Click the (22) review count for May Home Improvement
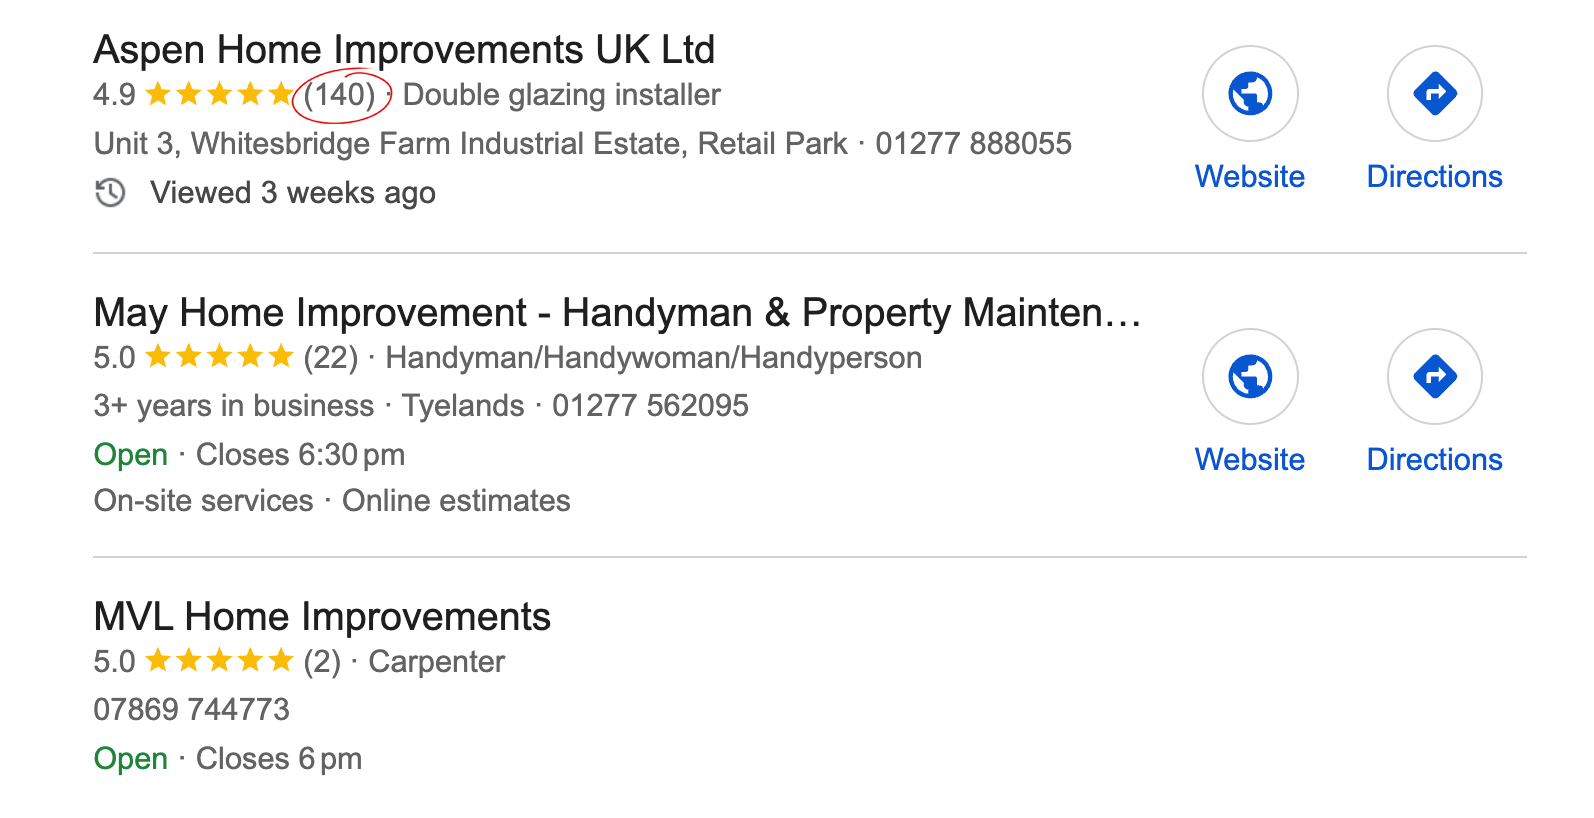Screen dimensions: 1594x818 point(331,357)
